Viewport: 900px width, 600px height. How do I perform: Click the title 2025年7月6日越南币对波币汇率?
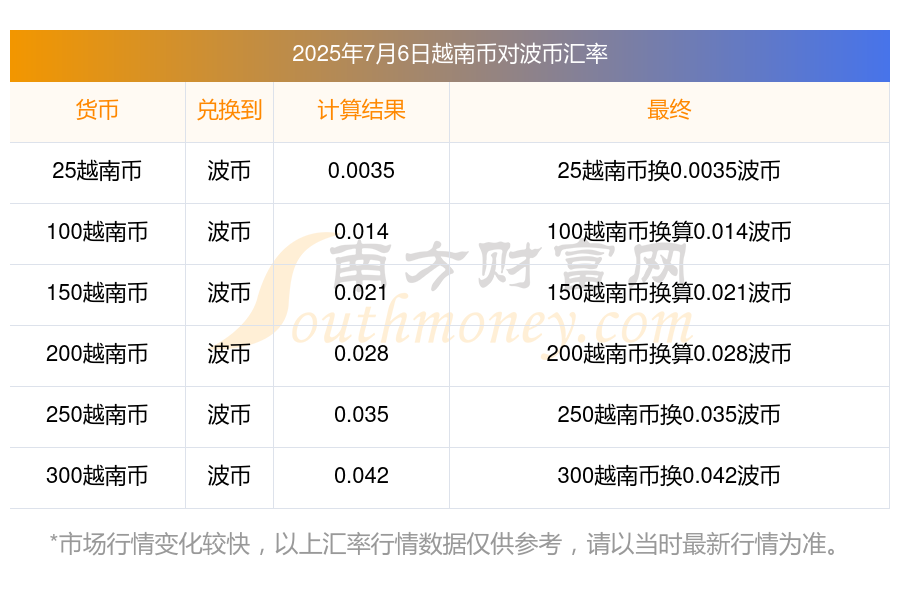pyautogui.click(x=449, y=54)
